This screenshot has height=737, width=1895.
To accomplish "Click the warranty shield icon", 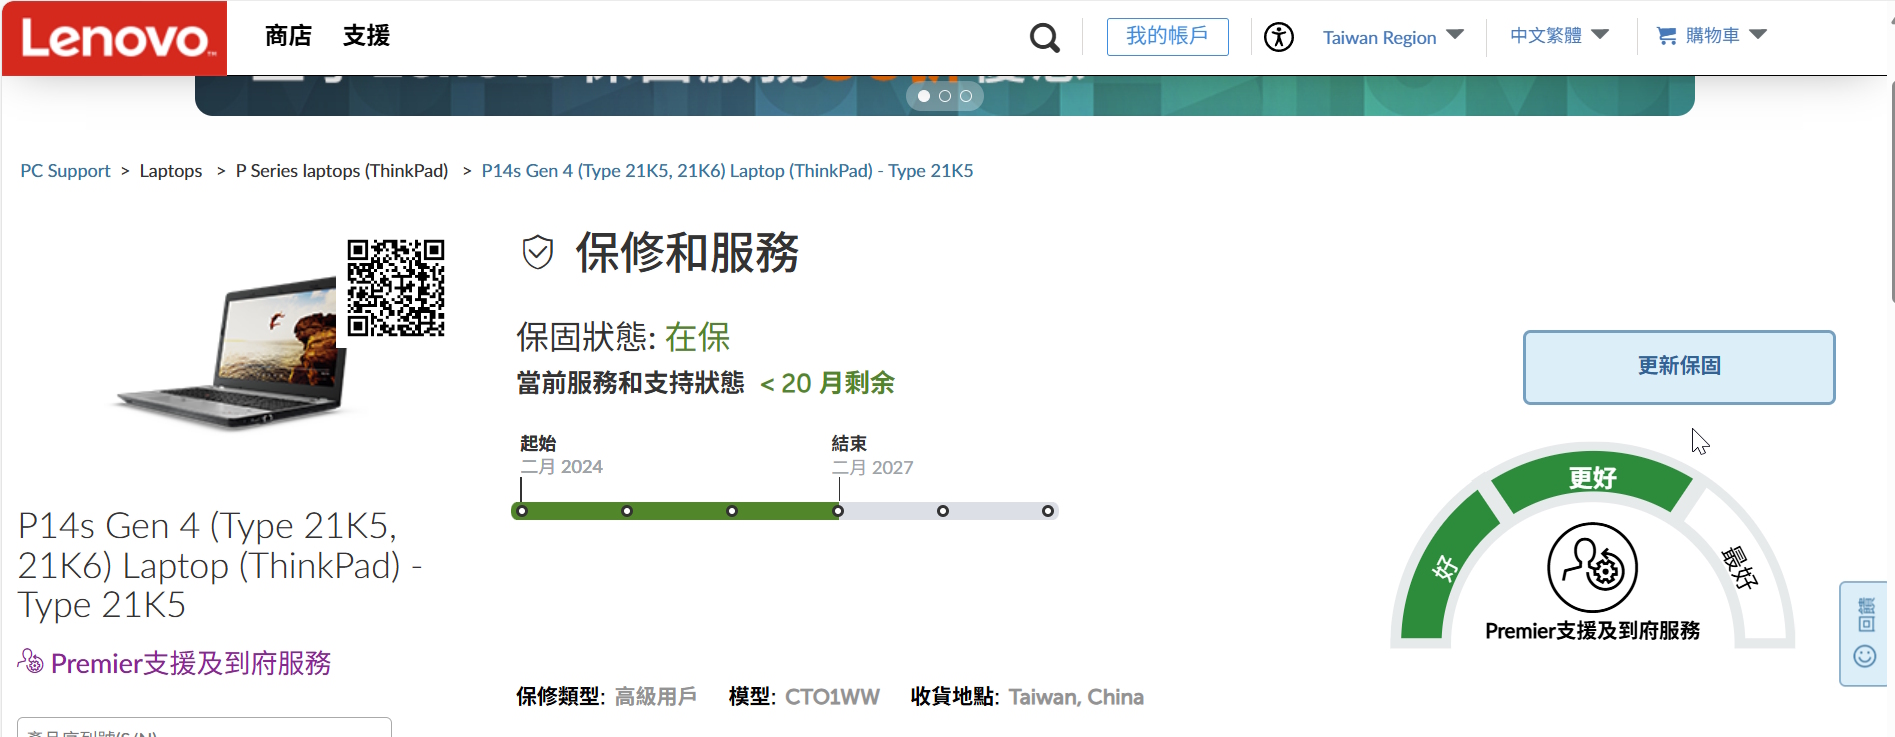I will (x=538, y=252).
